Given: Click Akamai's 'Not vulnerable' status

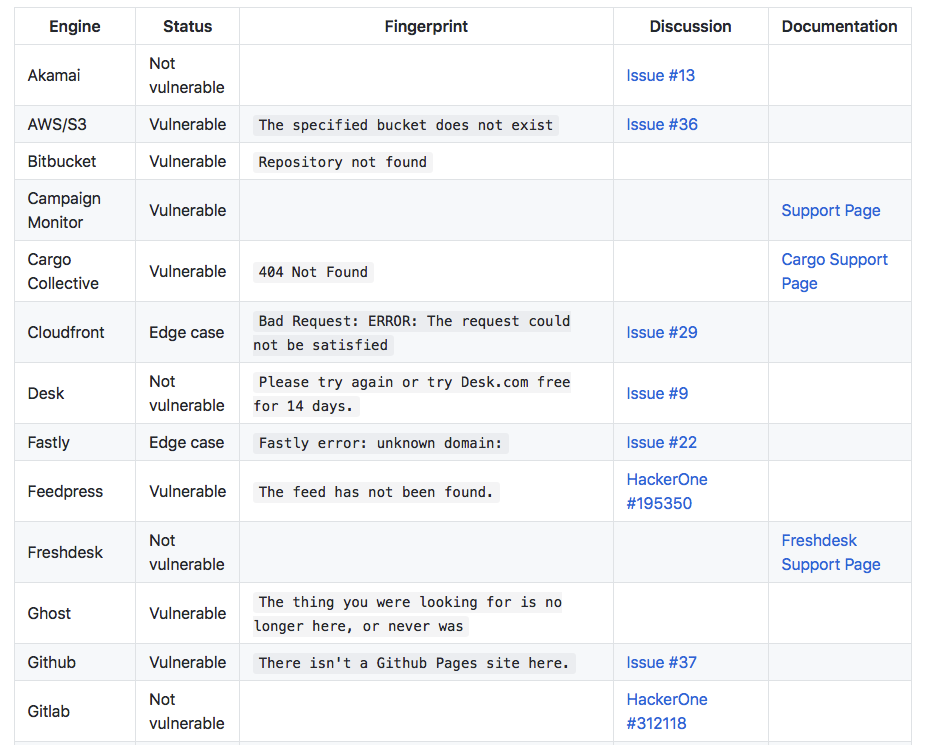Looking at the screenshot, I should [186, 75].
